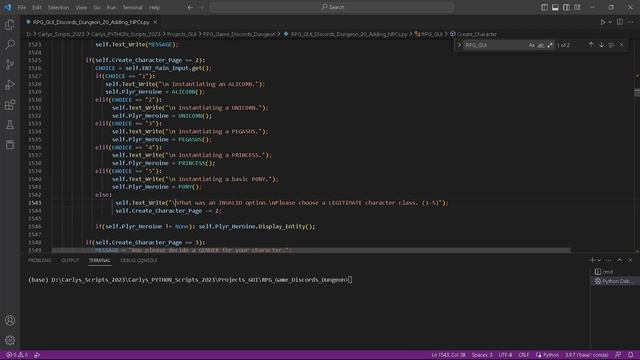
Task: Click the UTF-8 encoding indicator
Action: coord(505,355)
